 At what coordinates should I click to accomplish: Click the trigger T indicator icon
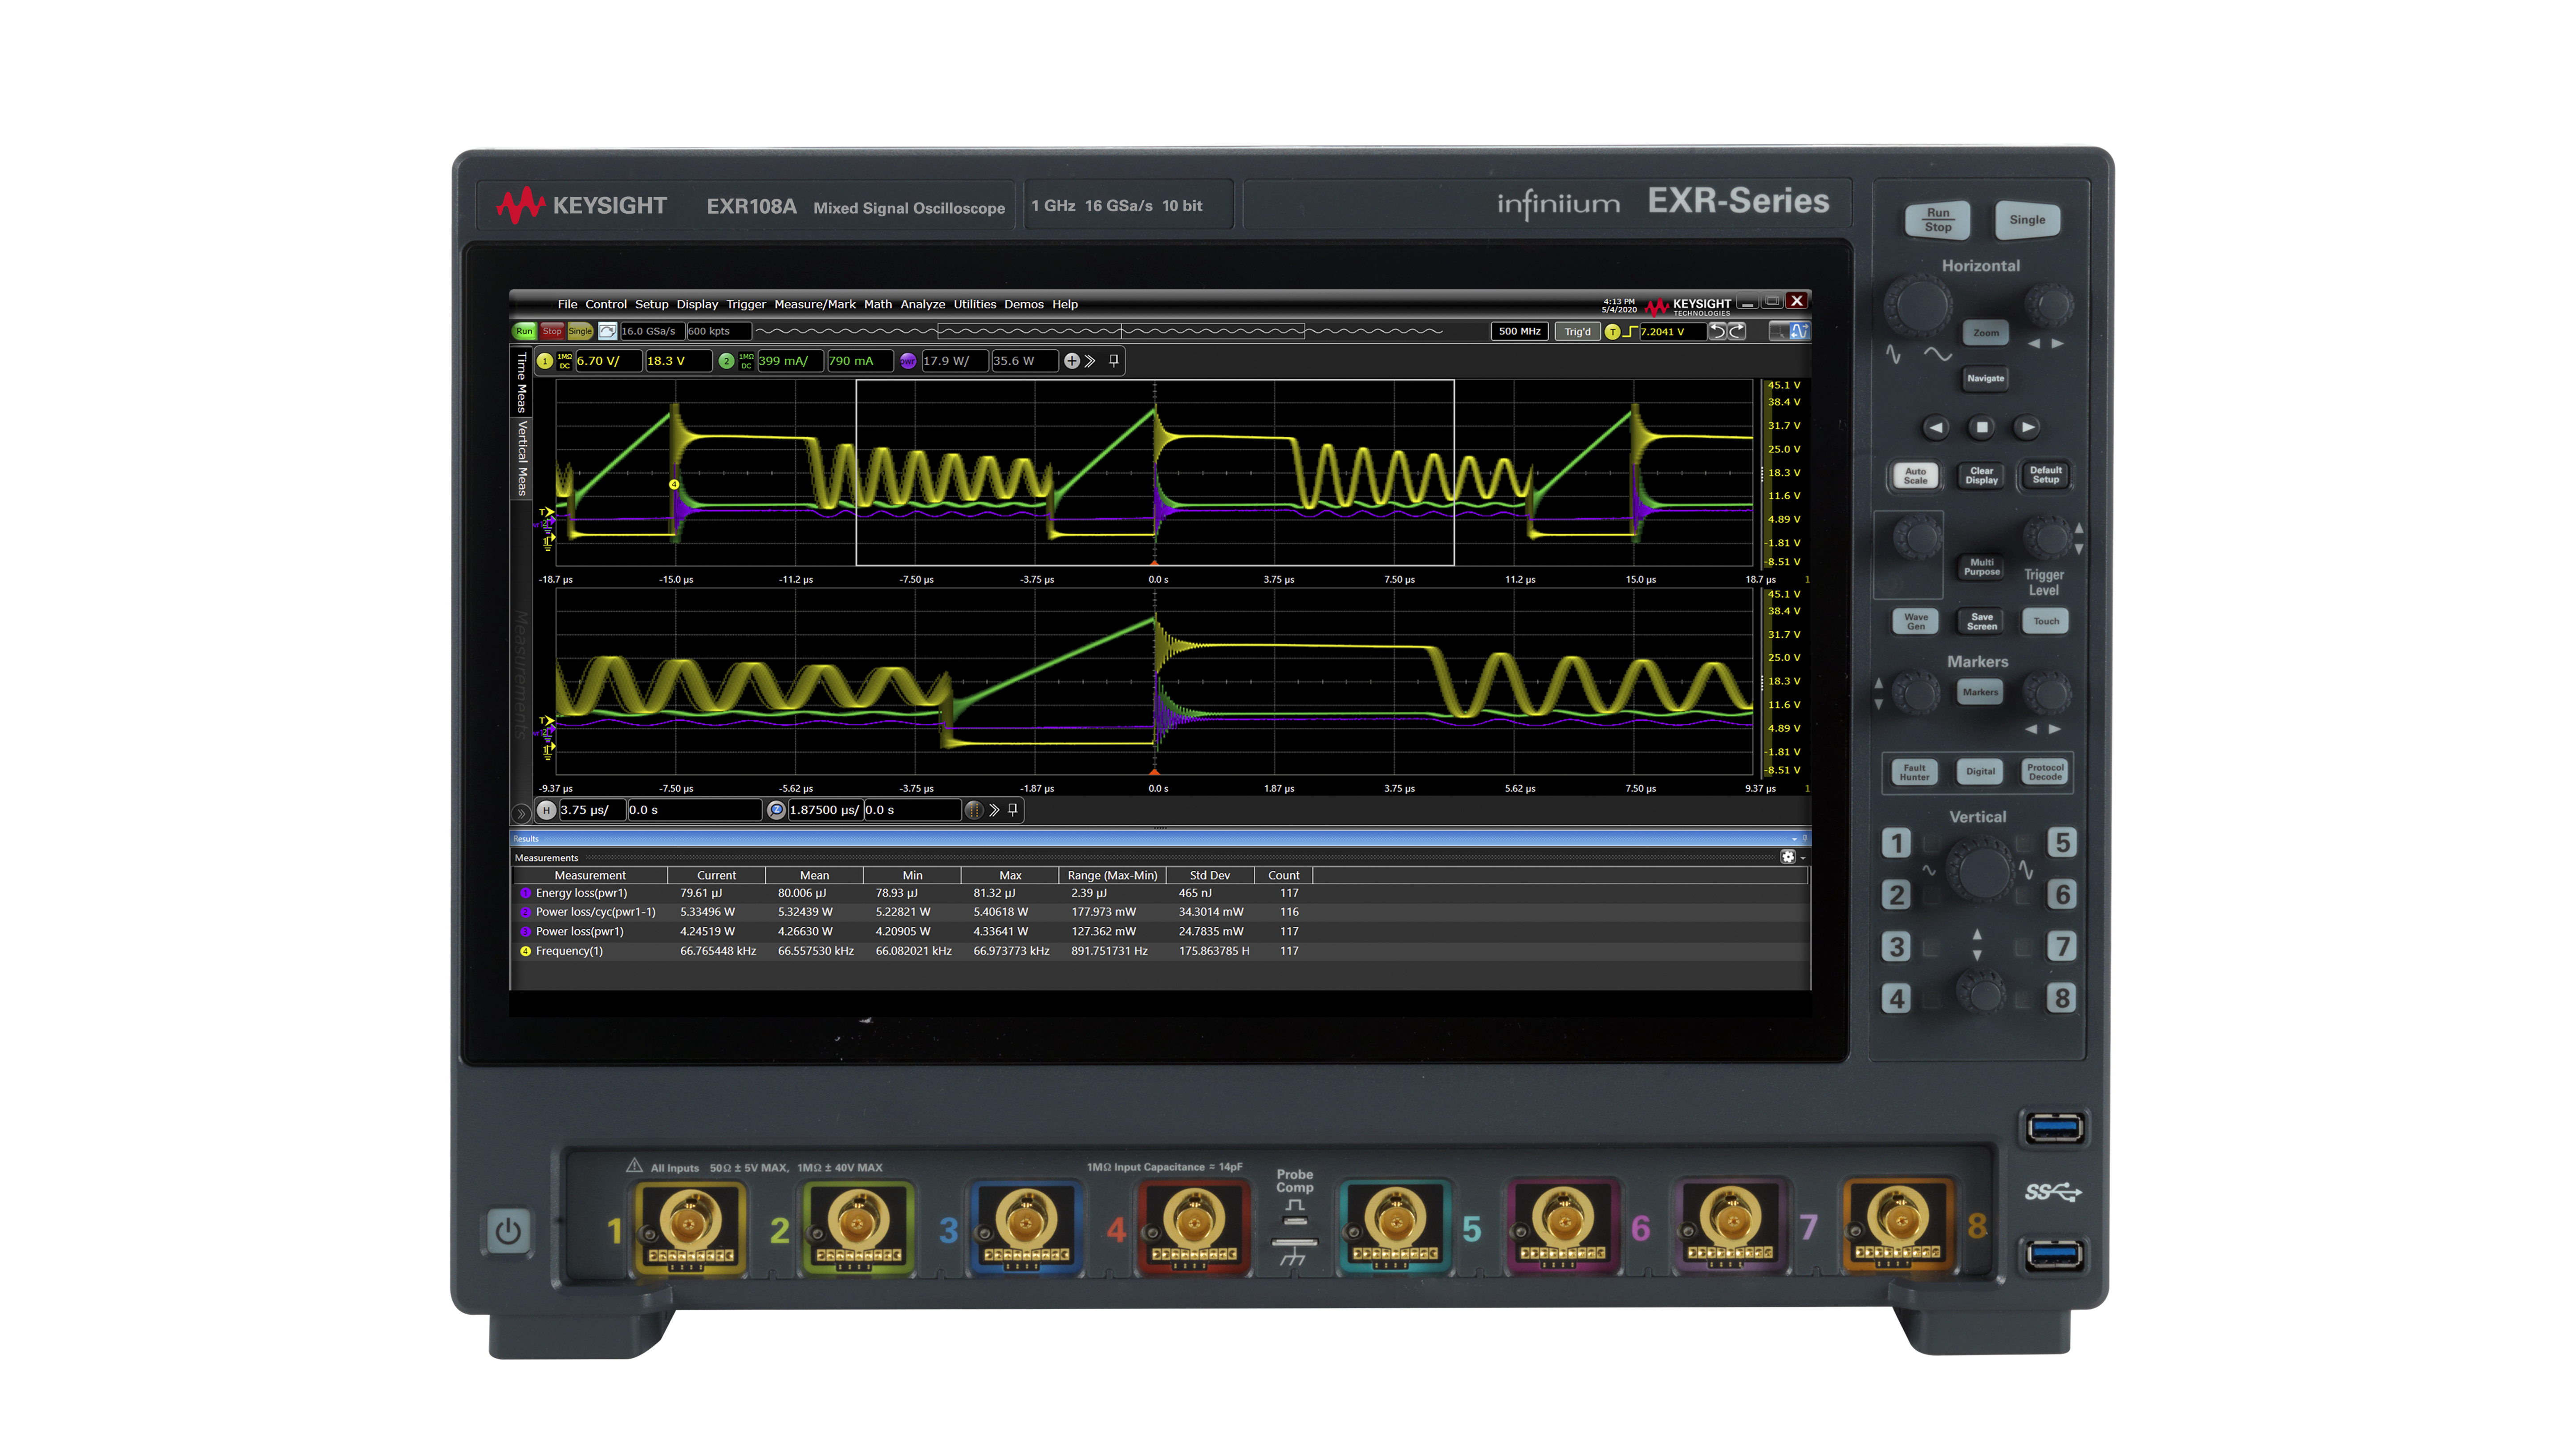point(1612,332)
